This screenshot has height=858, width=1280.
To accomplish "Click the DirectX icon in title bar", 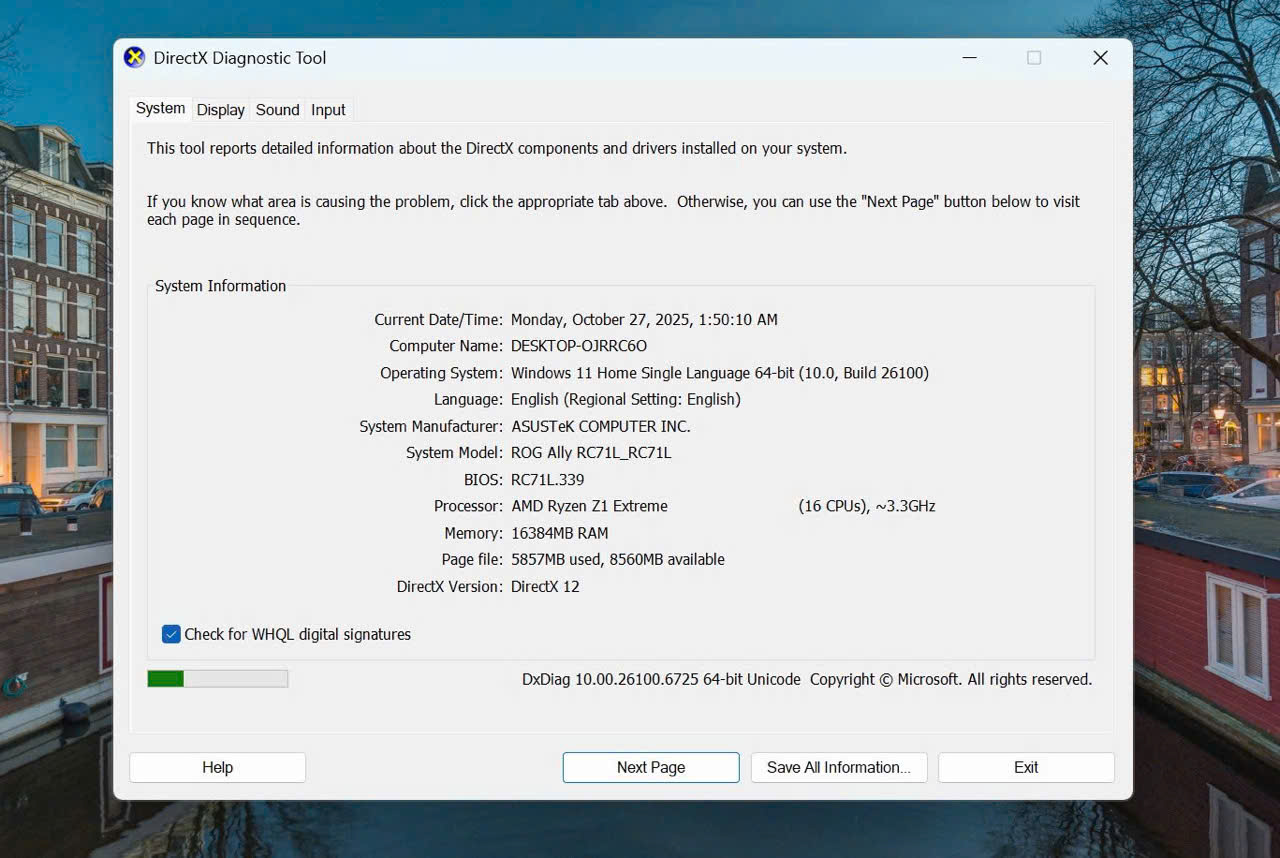I will [134, 58].
